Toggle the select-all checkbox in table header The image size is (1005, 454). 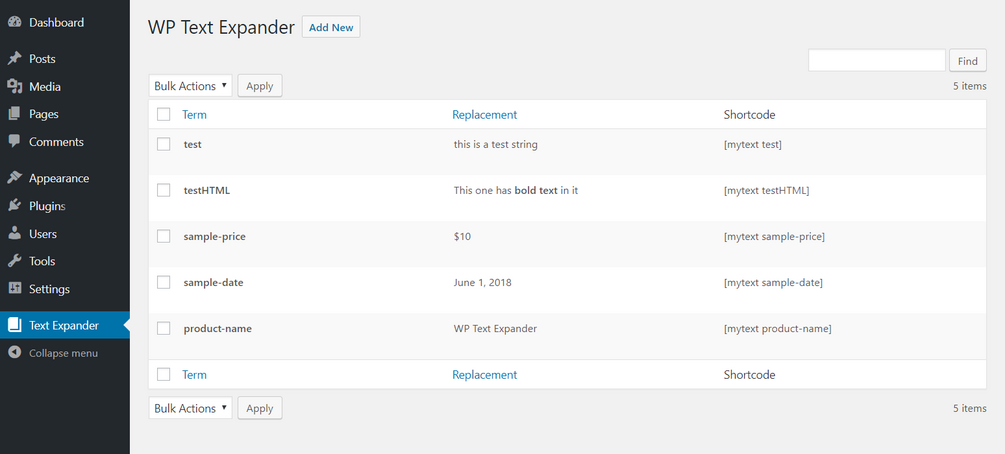tap(164, 115)
